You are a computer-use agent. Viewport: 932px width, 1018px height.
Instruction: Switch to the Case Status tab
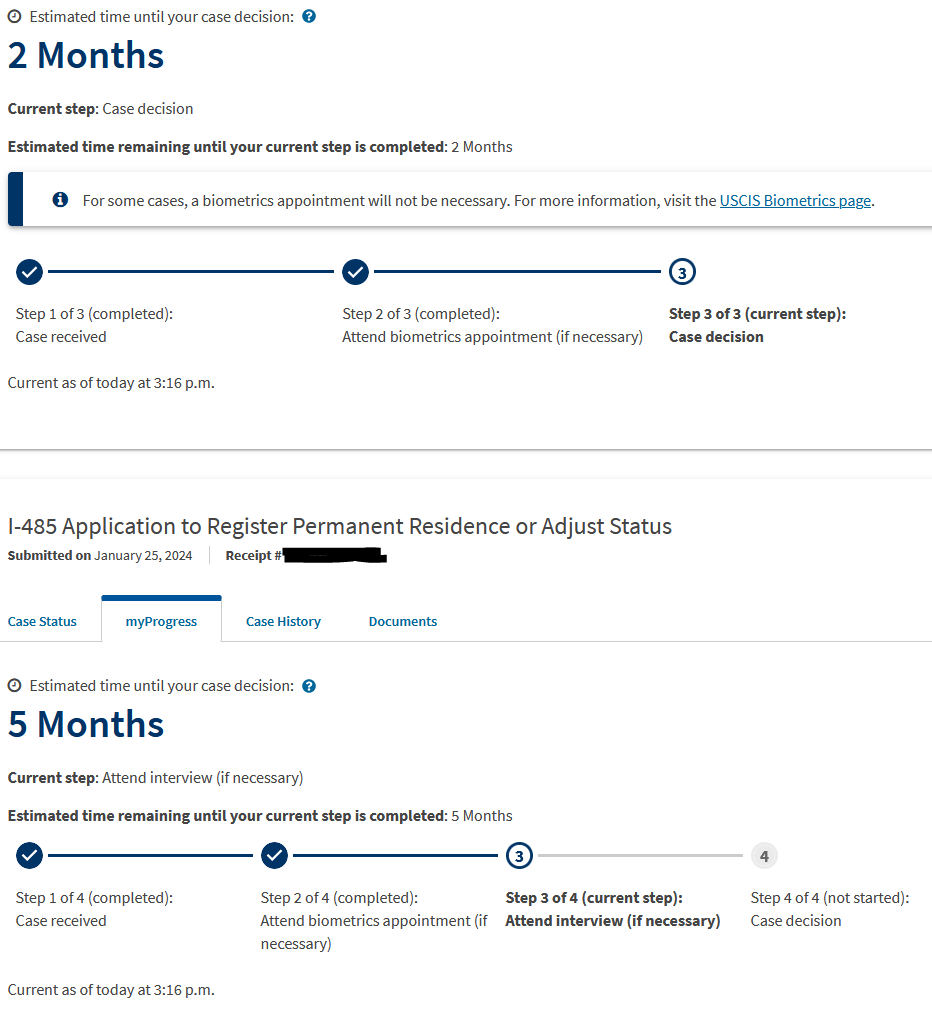pyautogui.click(x=42, y=621)
